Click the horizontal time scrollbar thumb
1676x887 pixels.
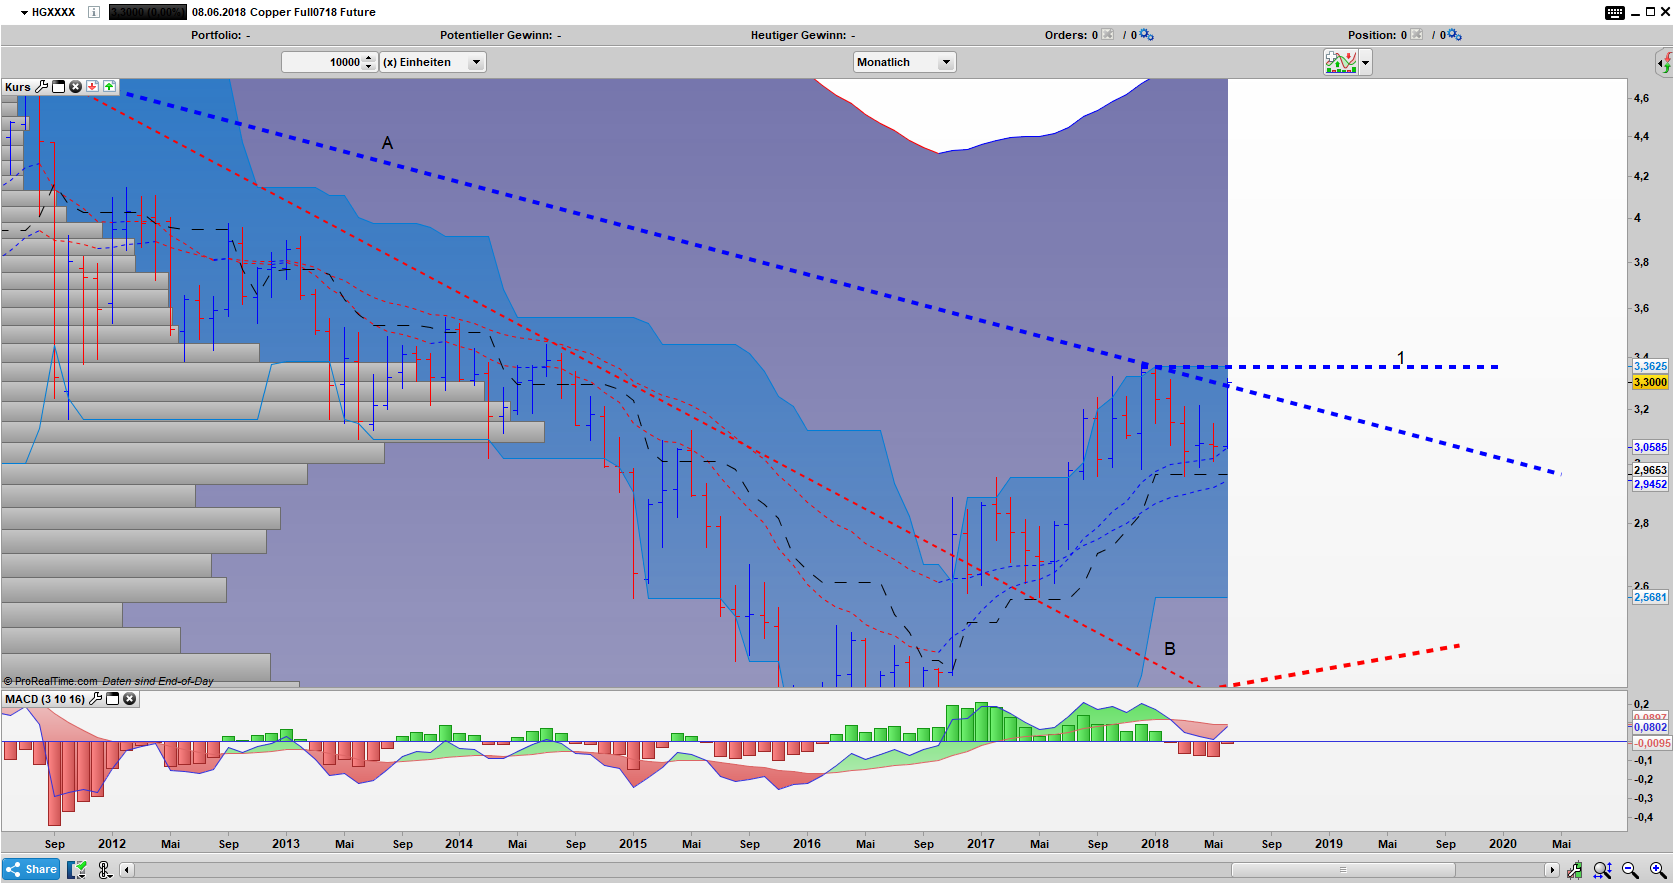[1343, 870]
